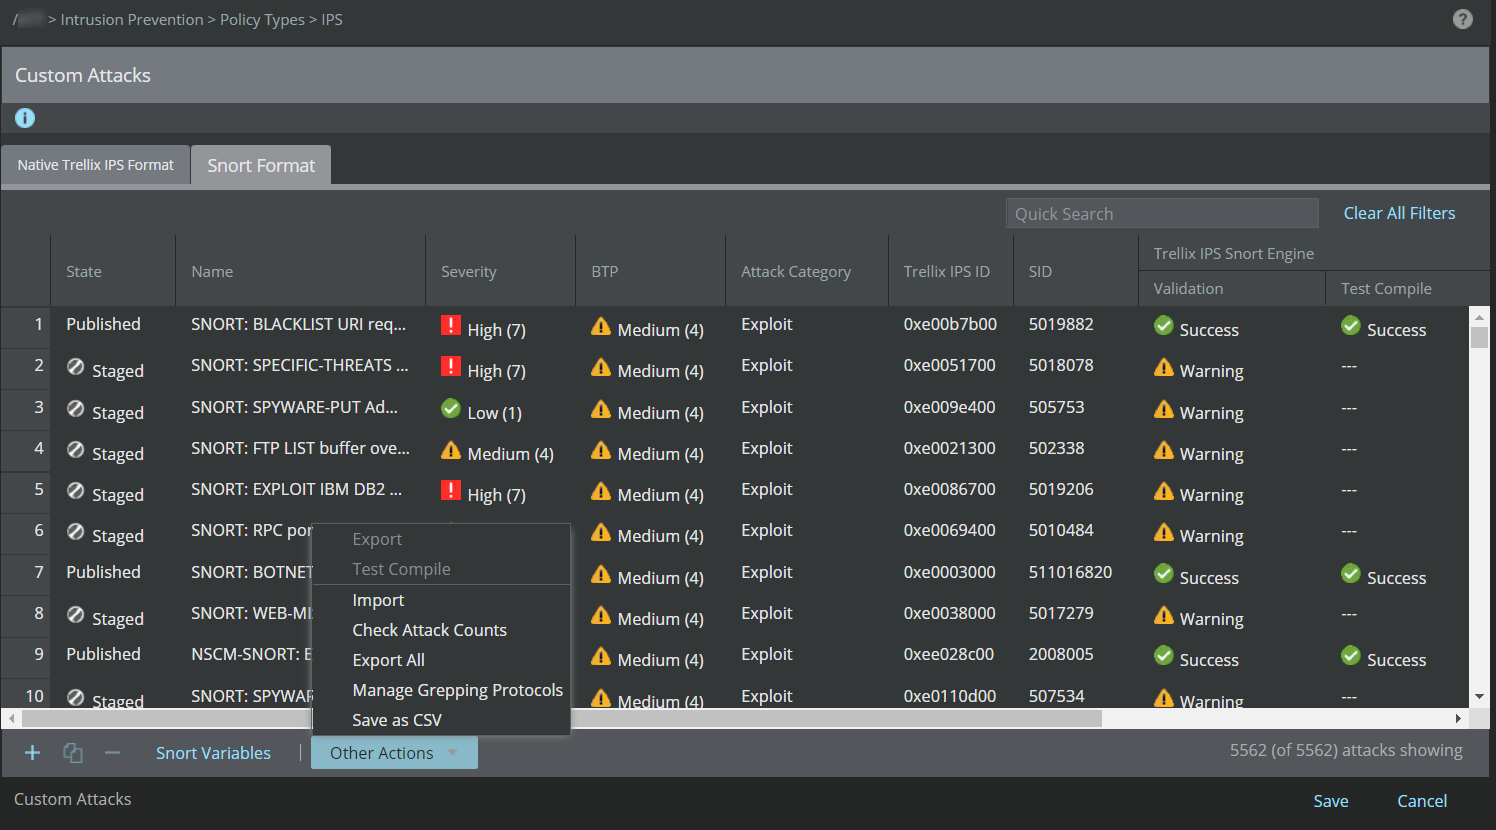Choose Import from the actions menu
This screenshot has width=1496, height=830.
pyautogui.click(x=378, y=600)
